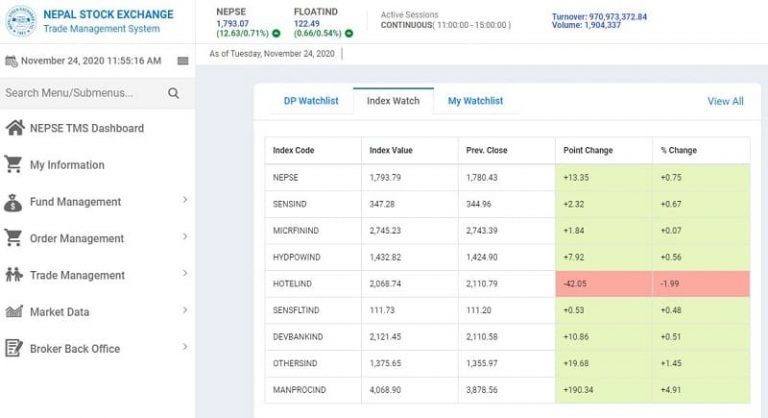Open the My Watchlist tab

click(475, 101)
